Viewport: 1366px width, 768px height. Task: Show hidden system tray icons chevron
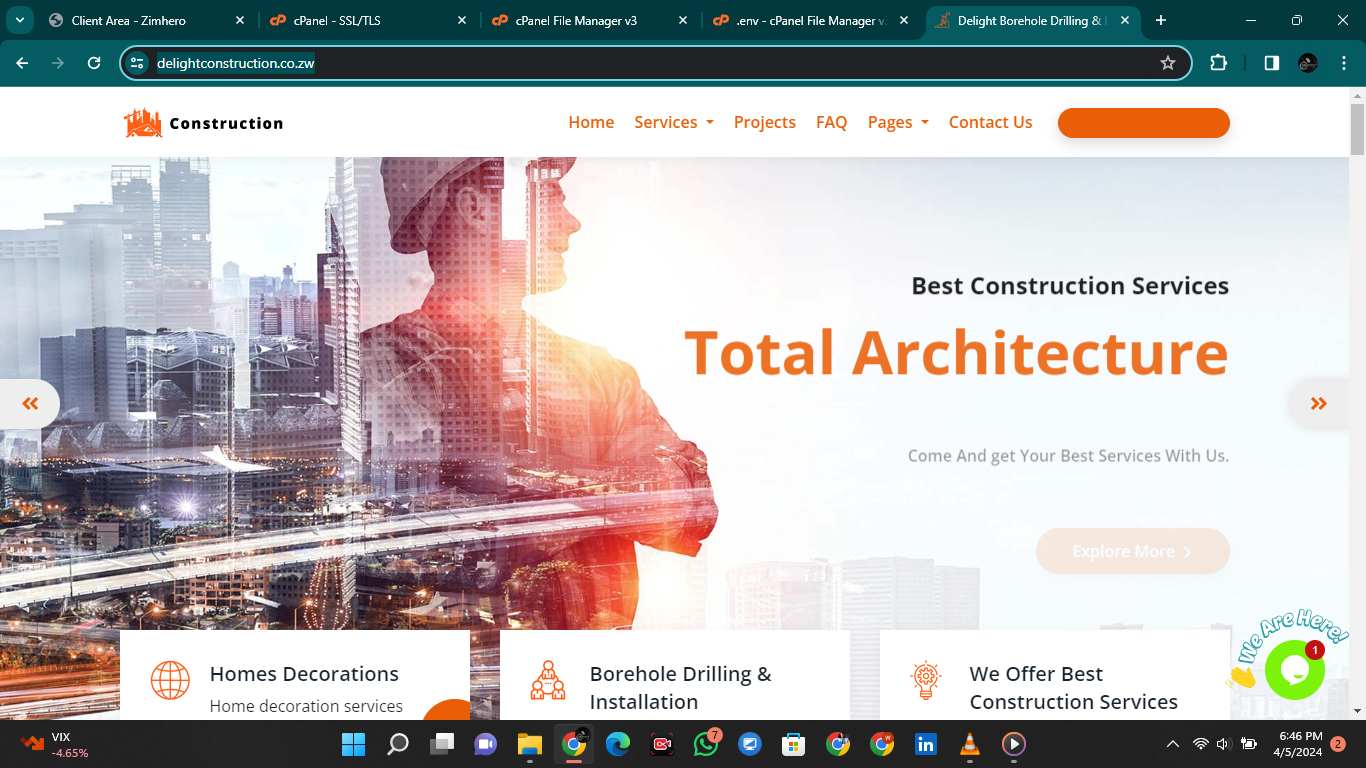click(1172, 744)
